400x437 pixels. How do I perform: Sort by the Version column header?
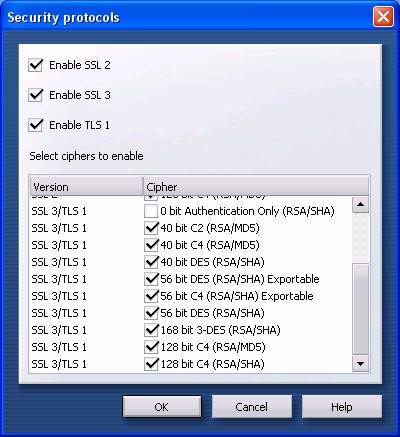coord(86,186)
